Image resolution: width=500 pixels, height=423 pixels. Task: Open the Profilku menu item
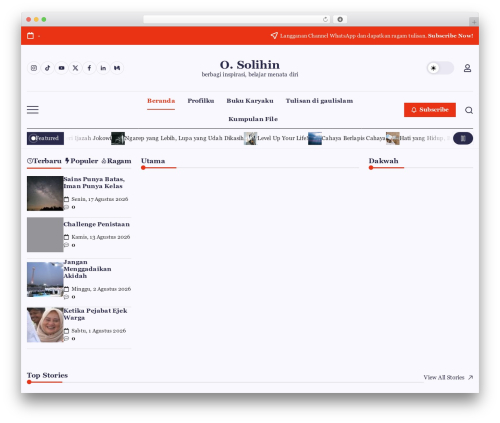click(201, 101)
